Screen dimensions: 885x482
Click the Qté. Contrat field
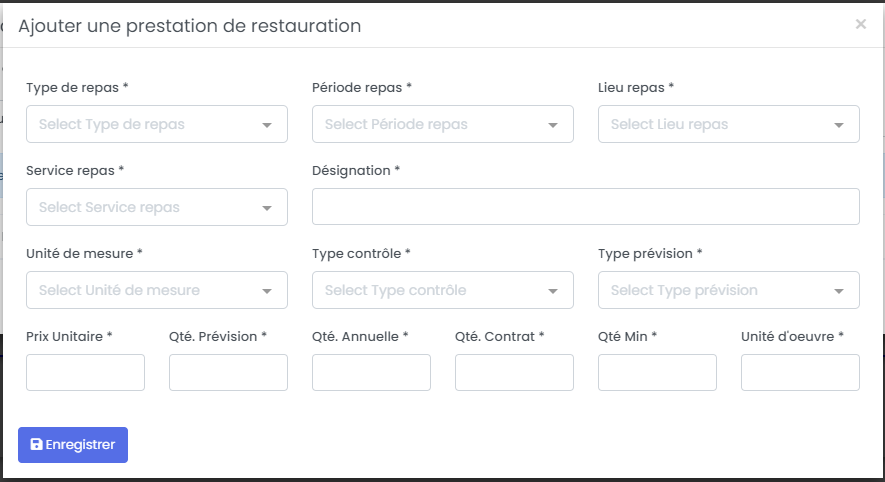514,373
